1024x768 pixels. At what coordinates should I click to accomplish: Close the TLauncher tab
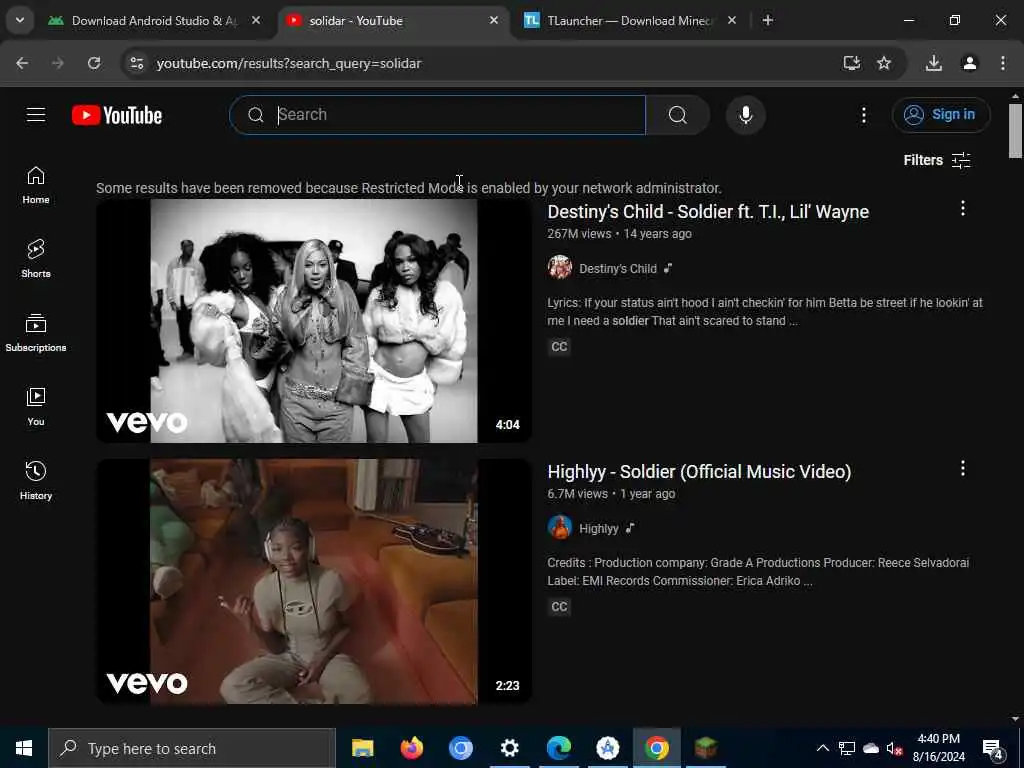pyautogui.click(x=731, y=21)
